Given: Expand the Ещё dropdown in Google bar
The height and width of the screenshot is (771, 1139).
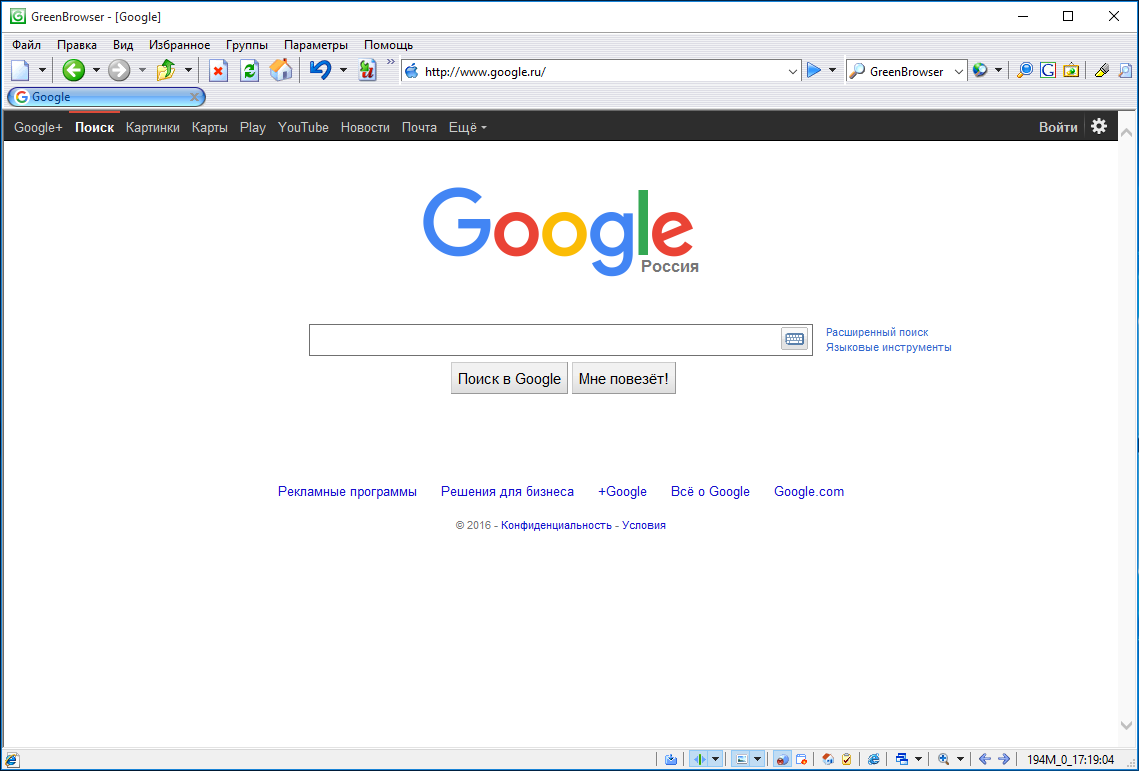Looking at the screenshot, I should 467,127.
